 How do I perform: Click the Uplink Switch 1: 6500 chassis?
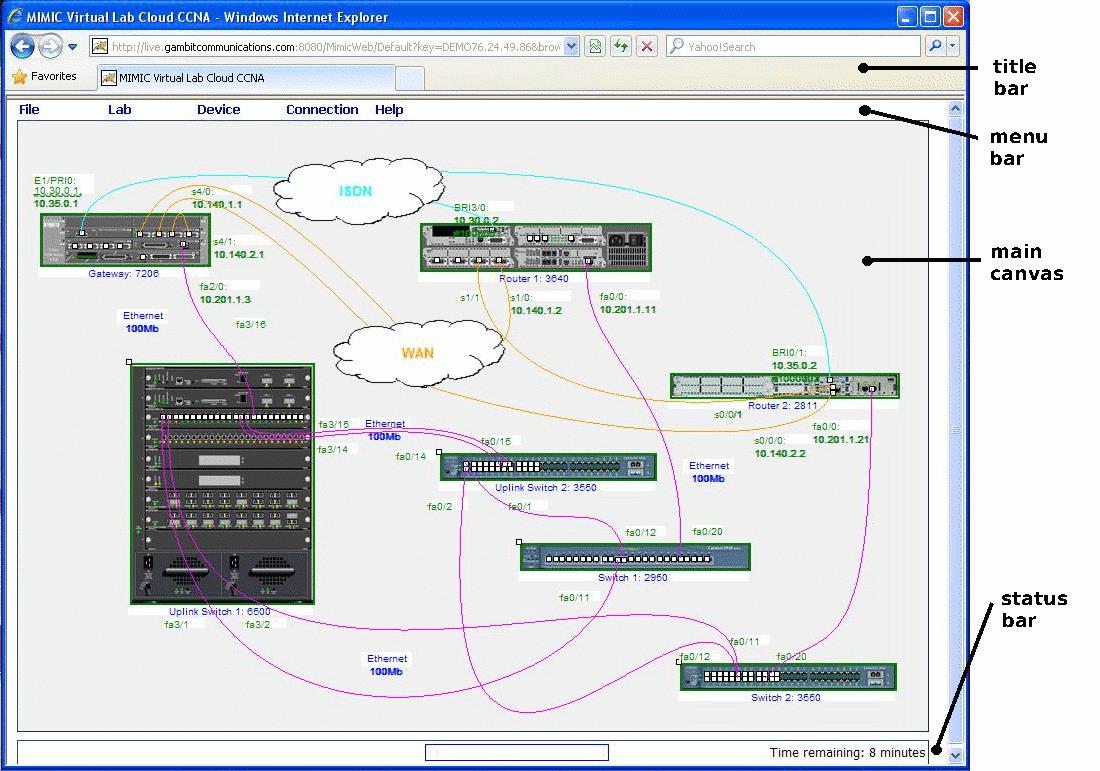click(x=222, y=484)
